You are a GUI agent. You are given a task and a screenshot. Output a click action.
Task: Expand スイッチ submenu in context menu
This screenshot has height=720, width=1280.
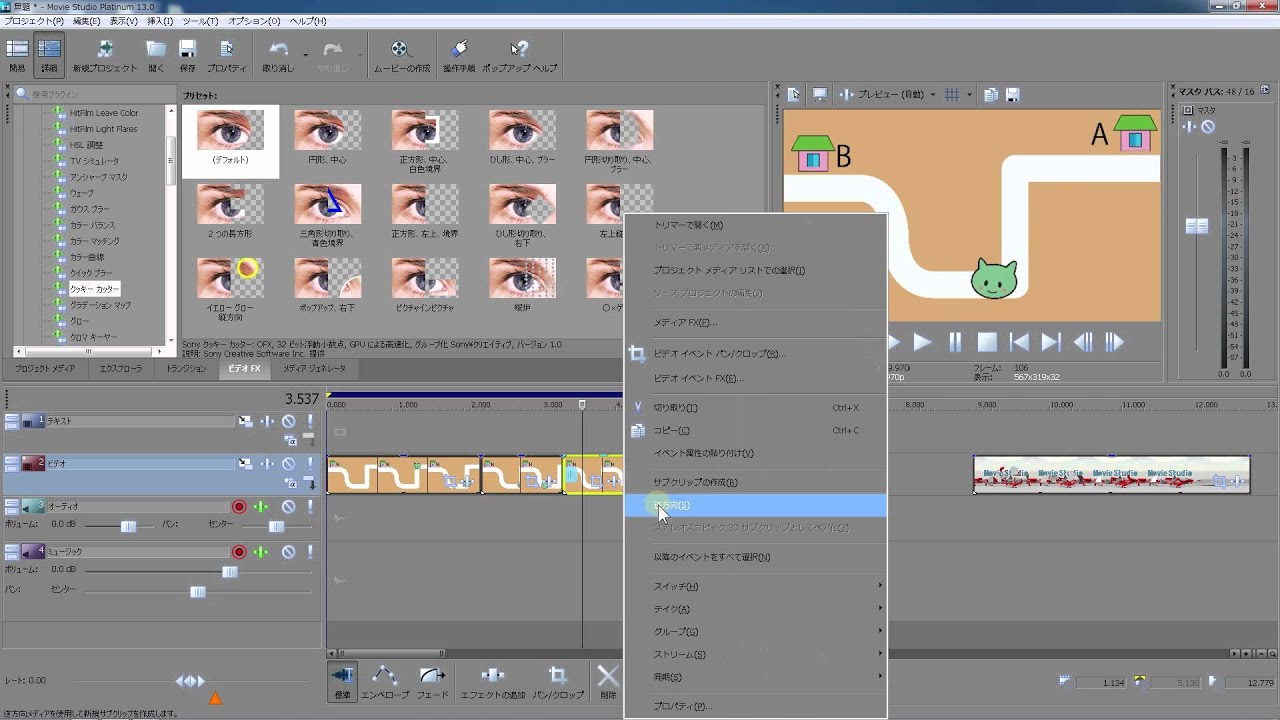[755, 586]
